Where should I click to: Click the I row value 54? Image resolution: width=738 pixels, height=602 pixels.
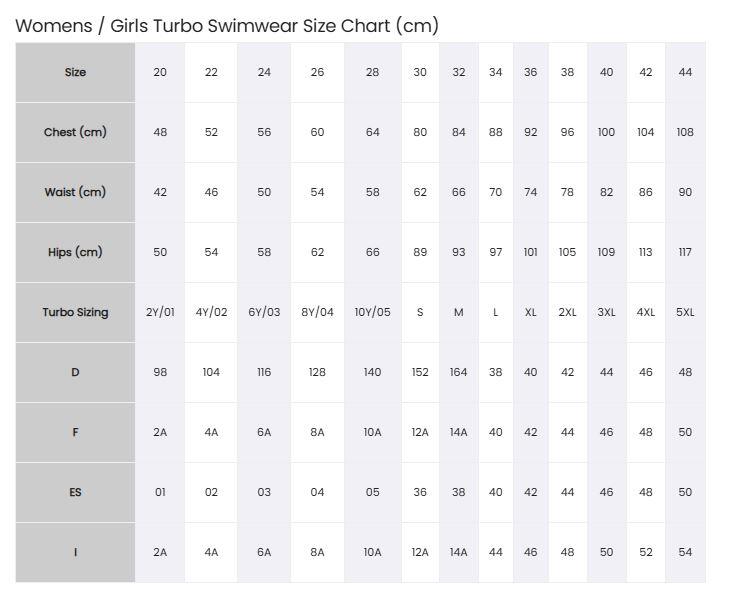click(685, 552)
